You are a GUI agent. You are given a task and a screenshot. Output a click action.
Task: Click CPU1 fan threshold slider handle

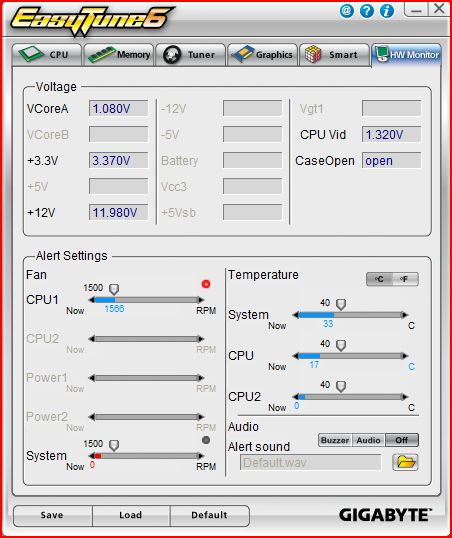pyautogui.click(x=114, y=289)
